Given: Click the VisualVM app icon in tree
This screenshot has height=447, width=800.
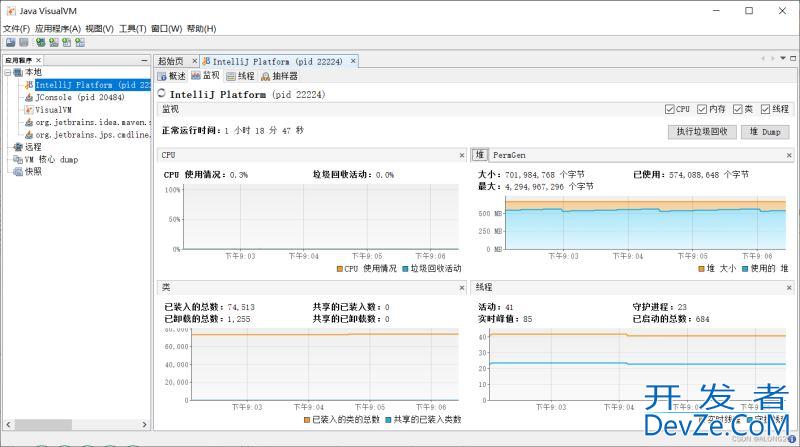Looking at the screenshot, I should tap(29, 110).
